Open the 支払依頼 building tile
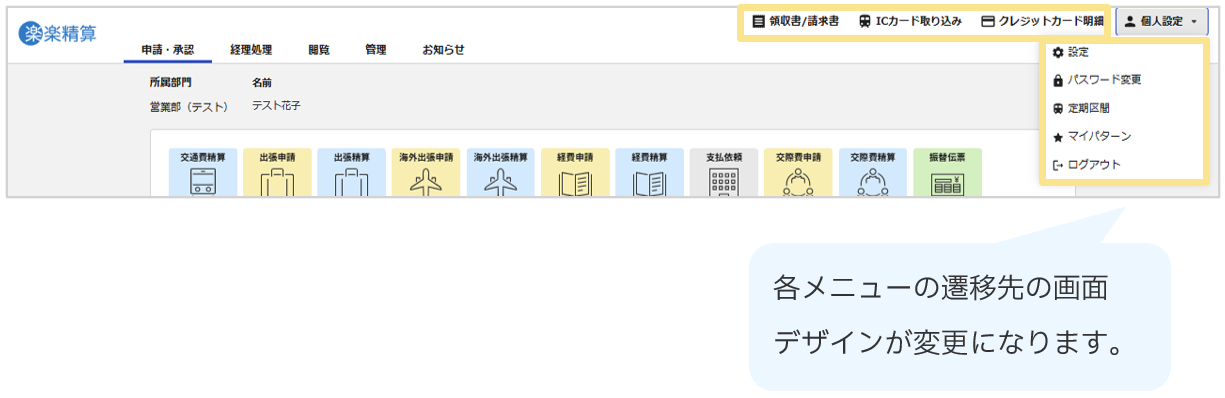The width and height of the screenshot is (1225, 398). [x=724, y=173]
